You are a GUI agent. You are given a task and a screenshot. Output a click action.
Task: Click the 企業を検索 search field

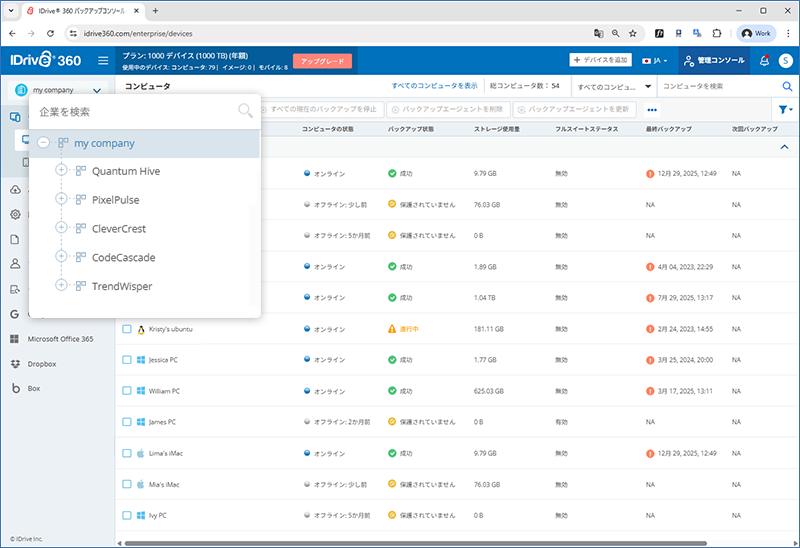pos(130,111)
